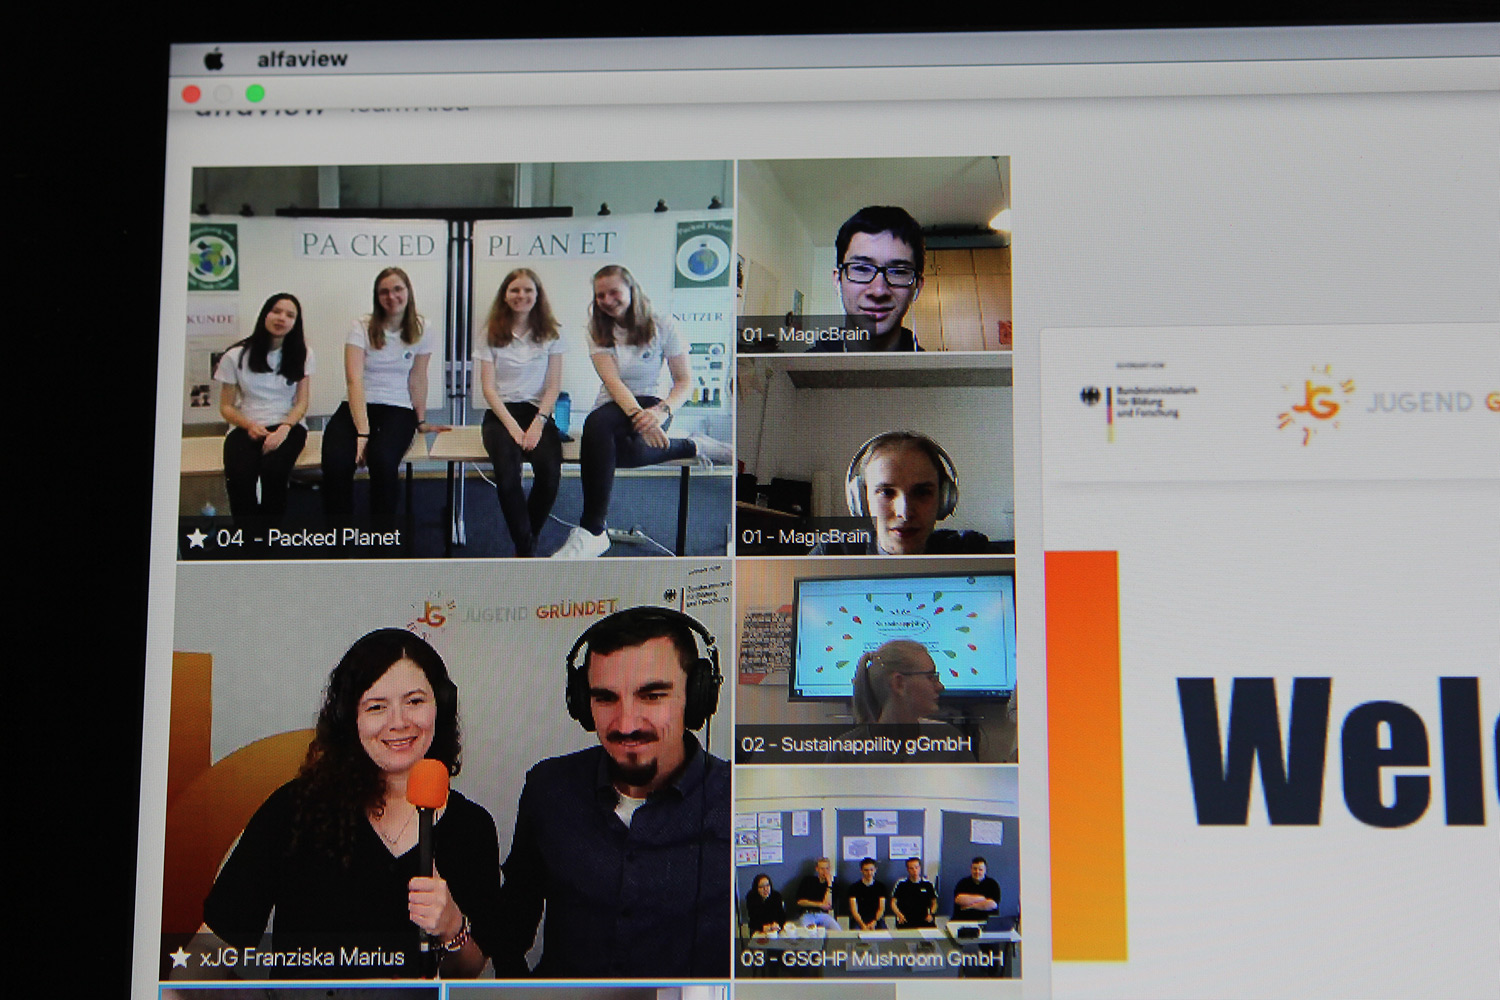Click the "02 - Sustainappility gGmbH" name label

pos(856,744)
